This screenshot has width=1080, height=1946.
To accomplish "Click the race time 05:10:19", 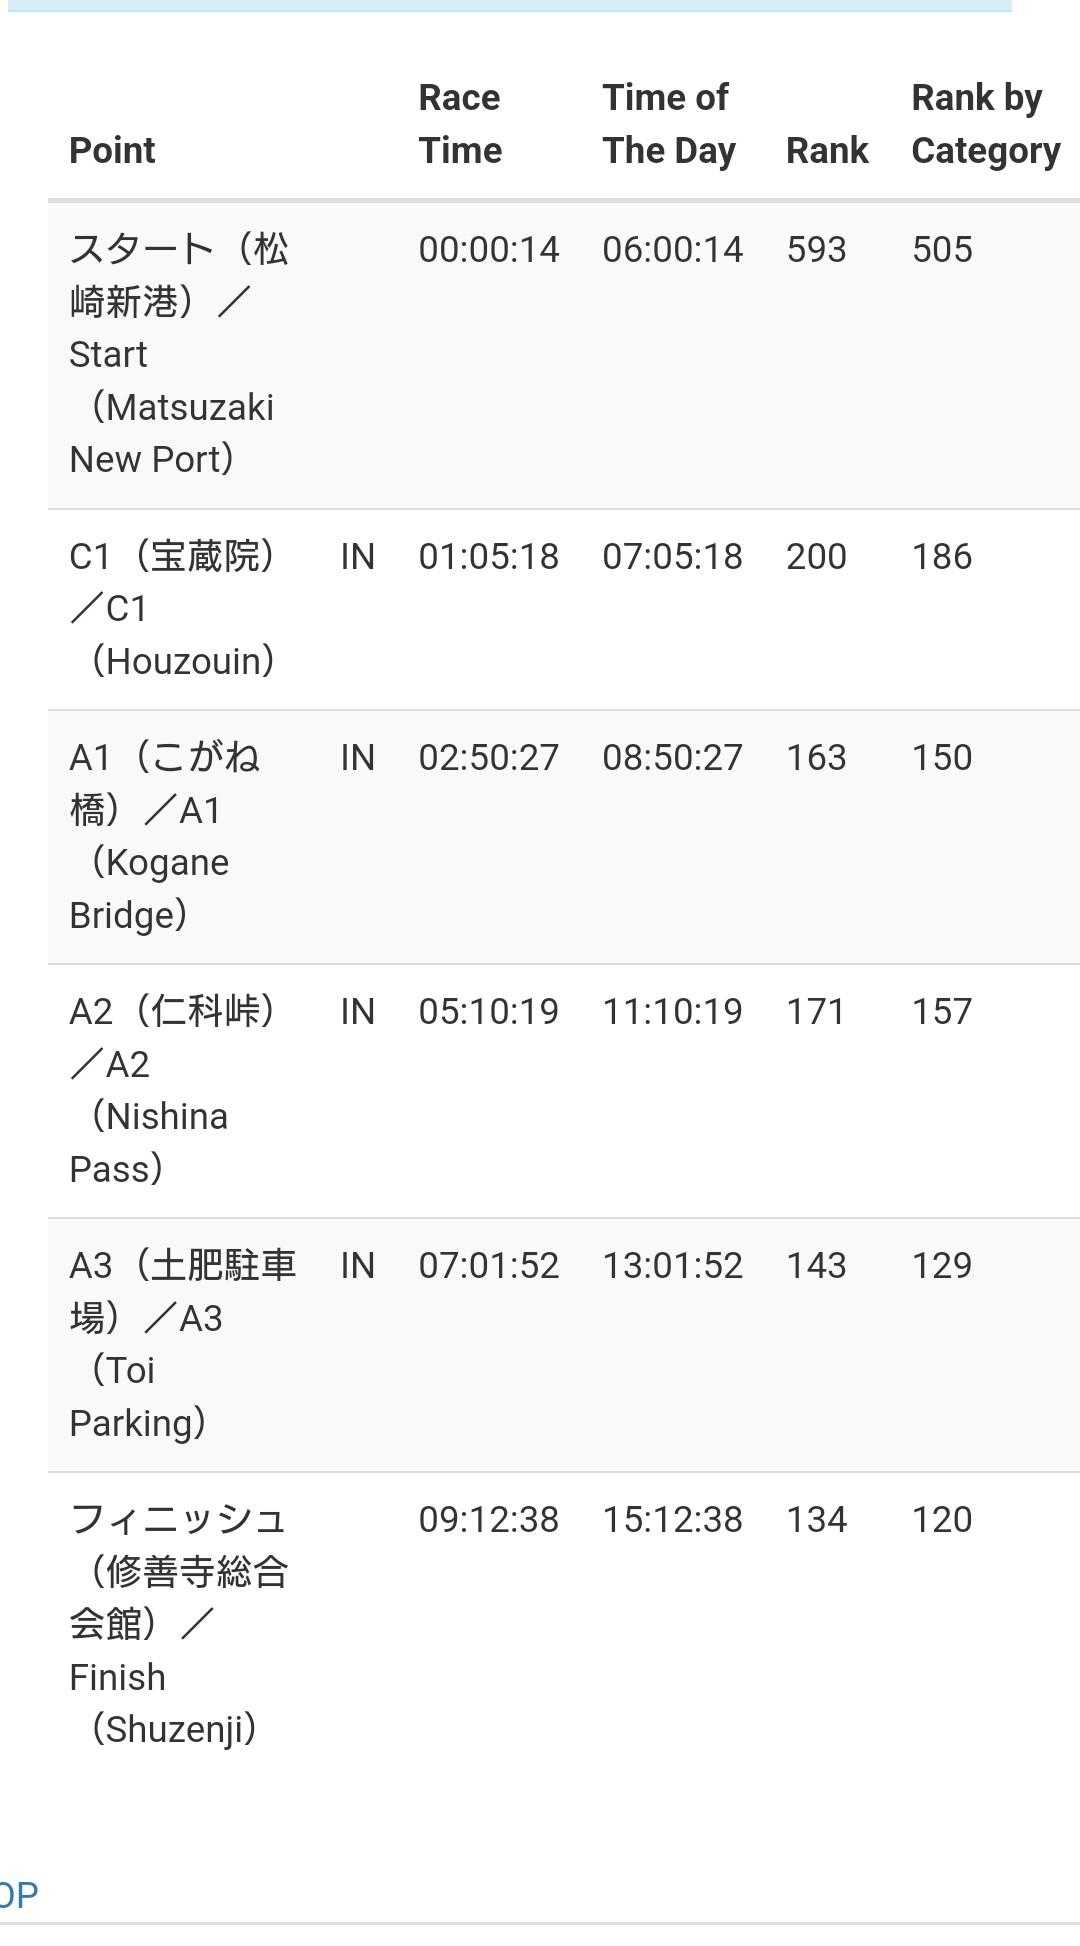I will [x=488, y=1011].
